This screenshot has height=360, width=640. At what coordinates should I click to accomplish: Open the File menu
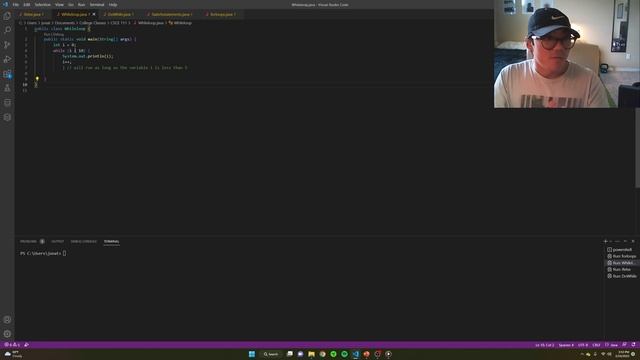click(x=16, y=4)
